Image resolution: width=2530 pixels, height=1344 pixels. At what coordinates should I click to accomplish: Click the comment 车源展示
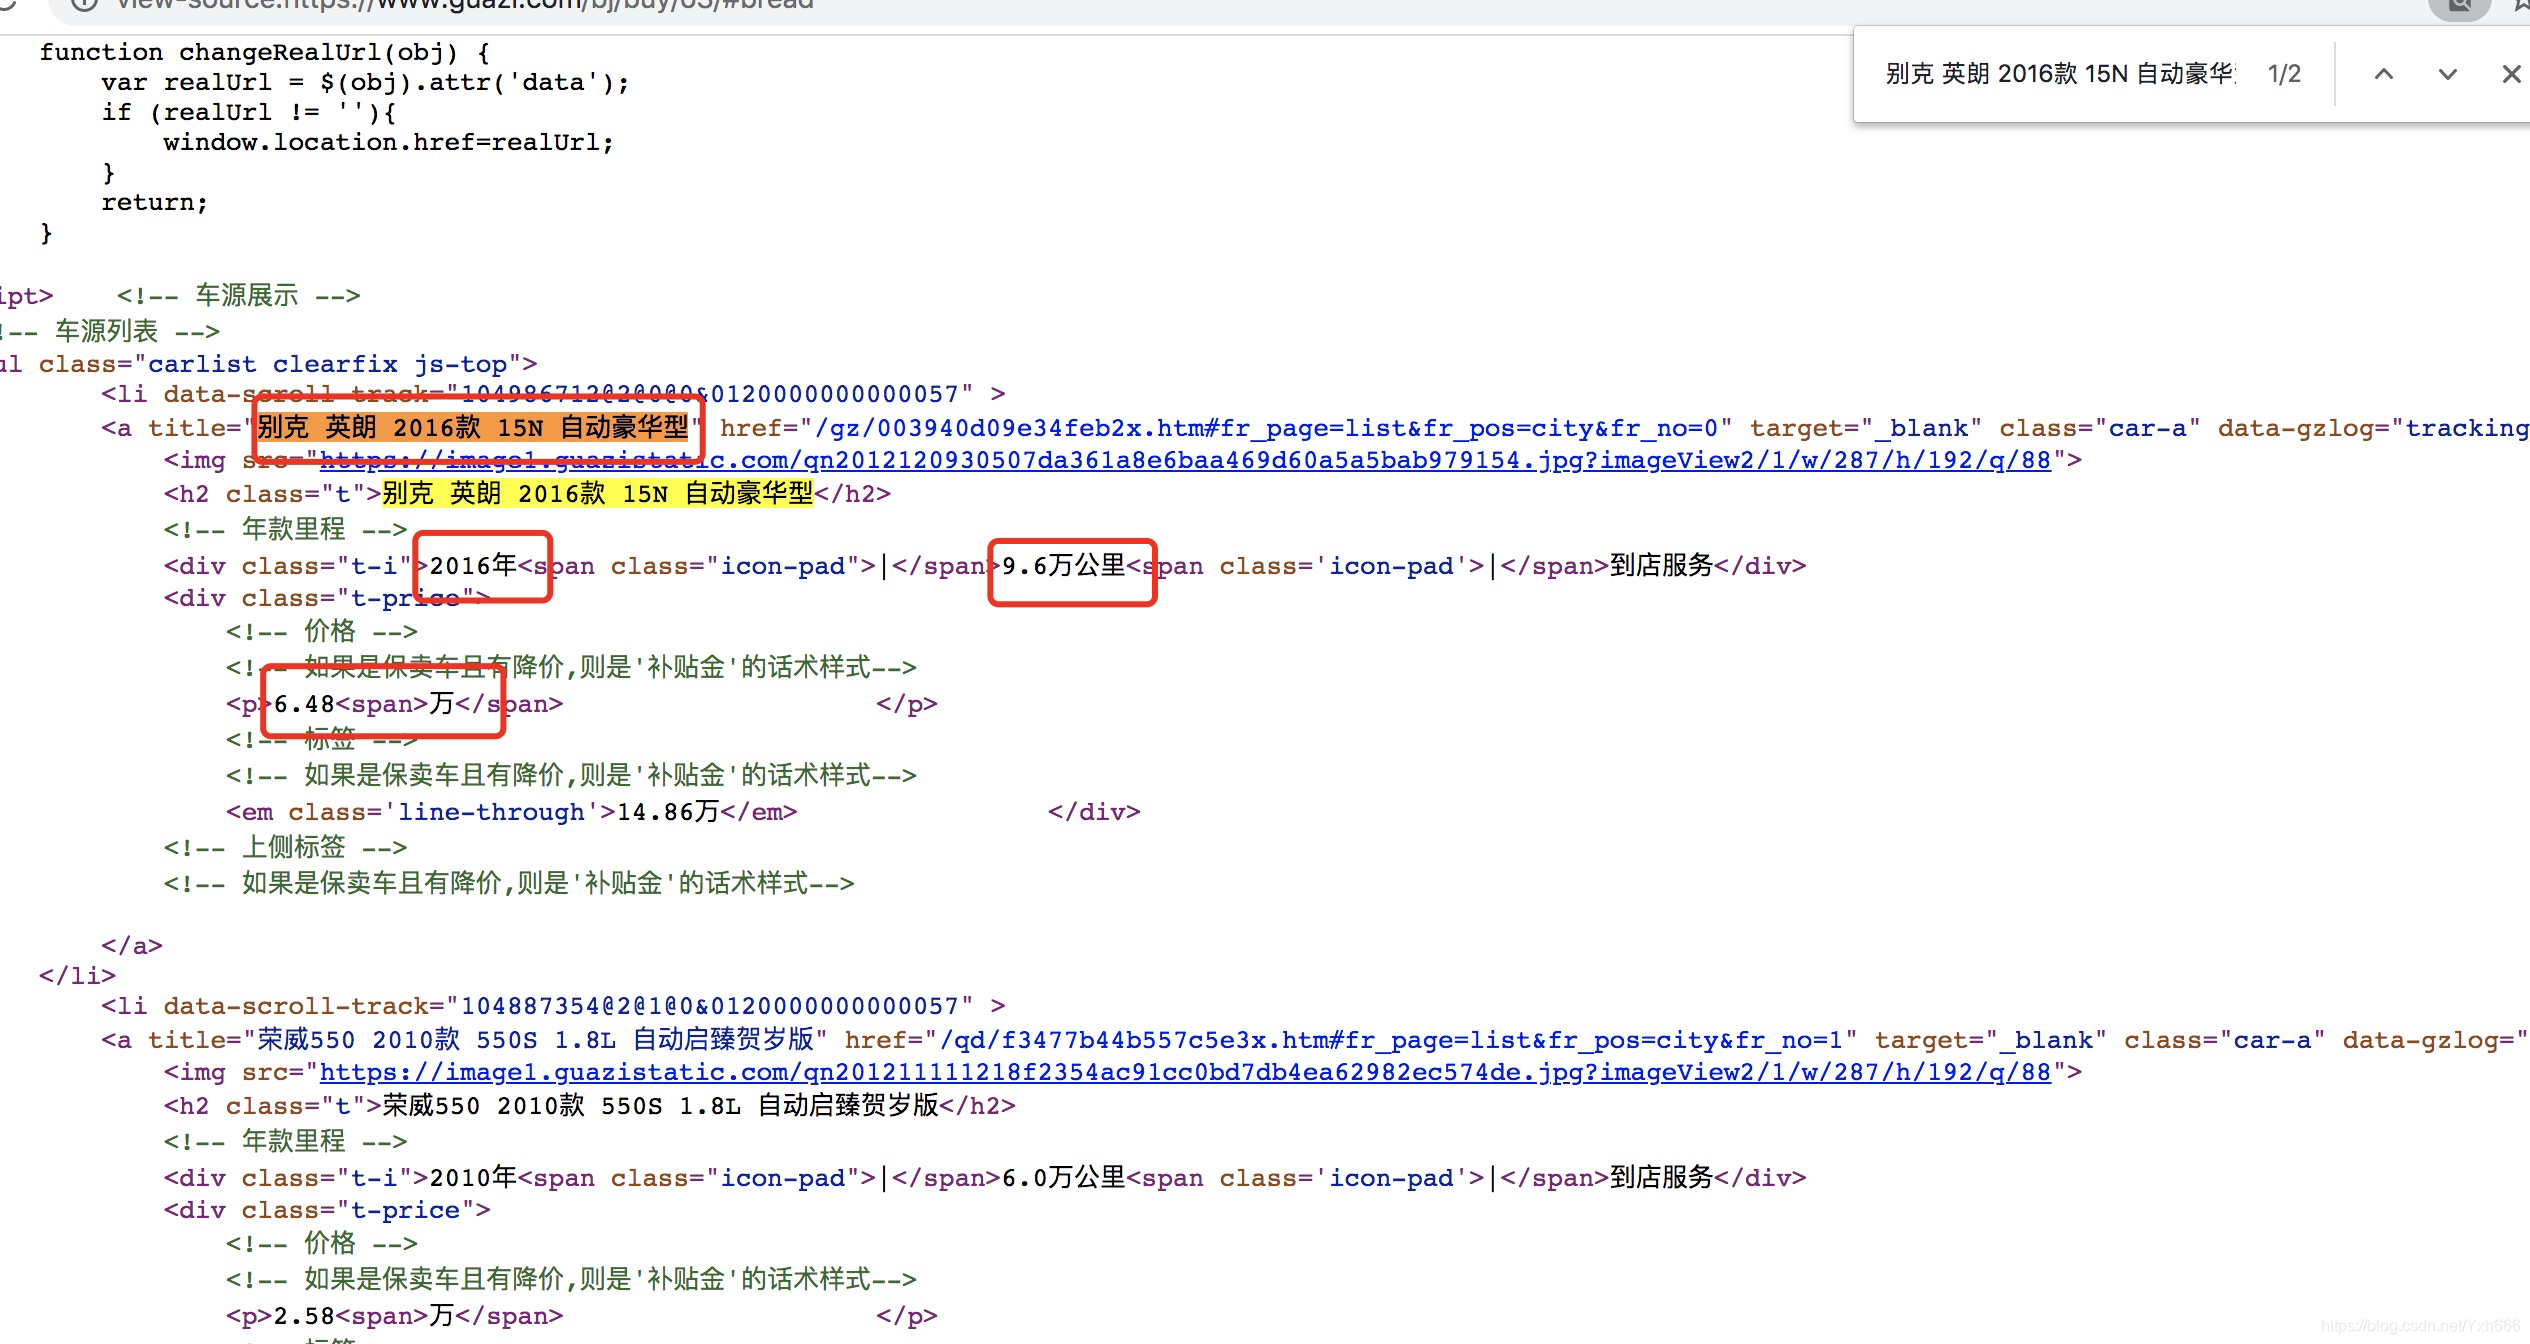(238, 296)
